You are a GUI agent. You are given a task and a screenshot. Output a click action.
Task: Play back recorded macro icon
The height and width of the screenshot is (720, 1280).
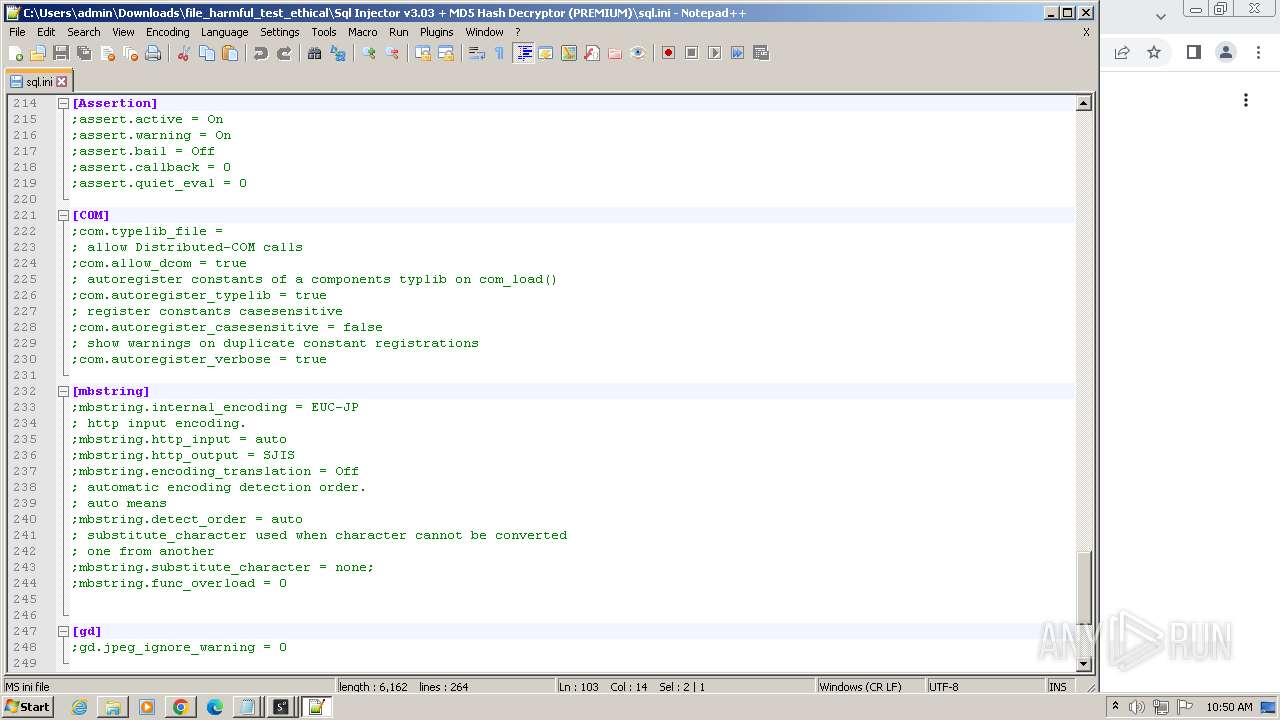click(714, 53)
